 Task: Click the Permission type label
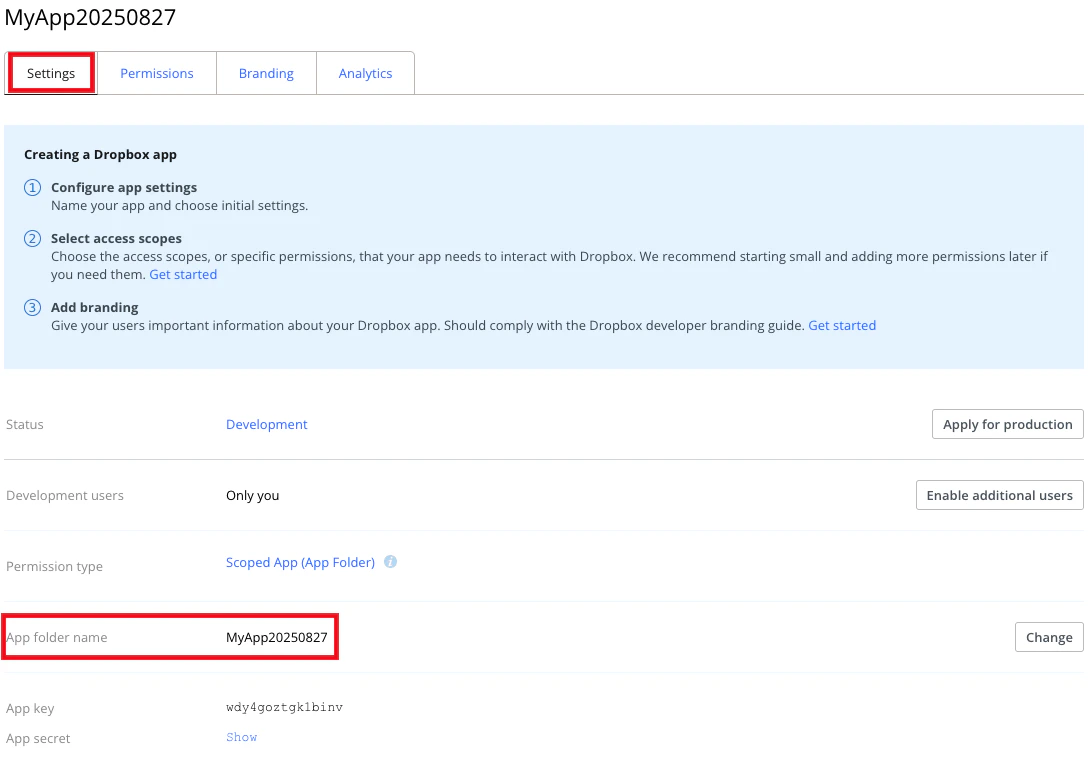[x=54, y=566]
